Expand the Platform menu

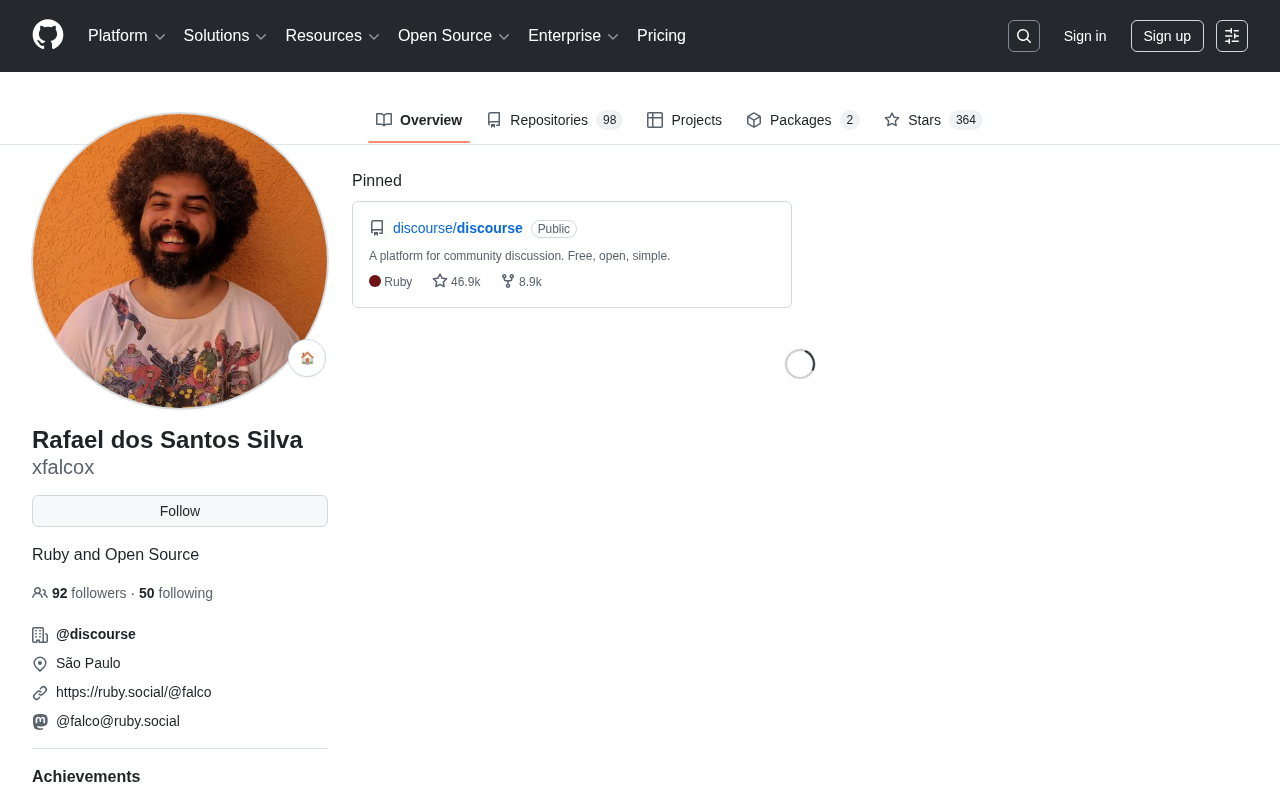point(127,36)
